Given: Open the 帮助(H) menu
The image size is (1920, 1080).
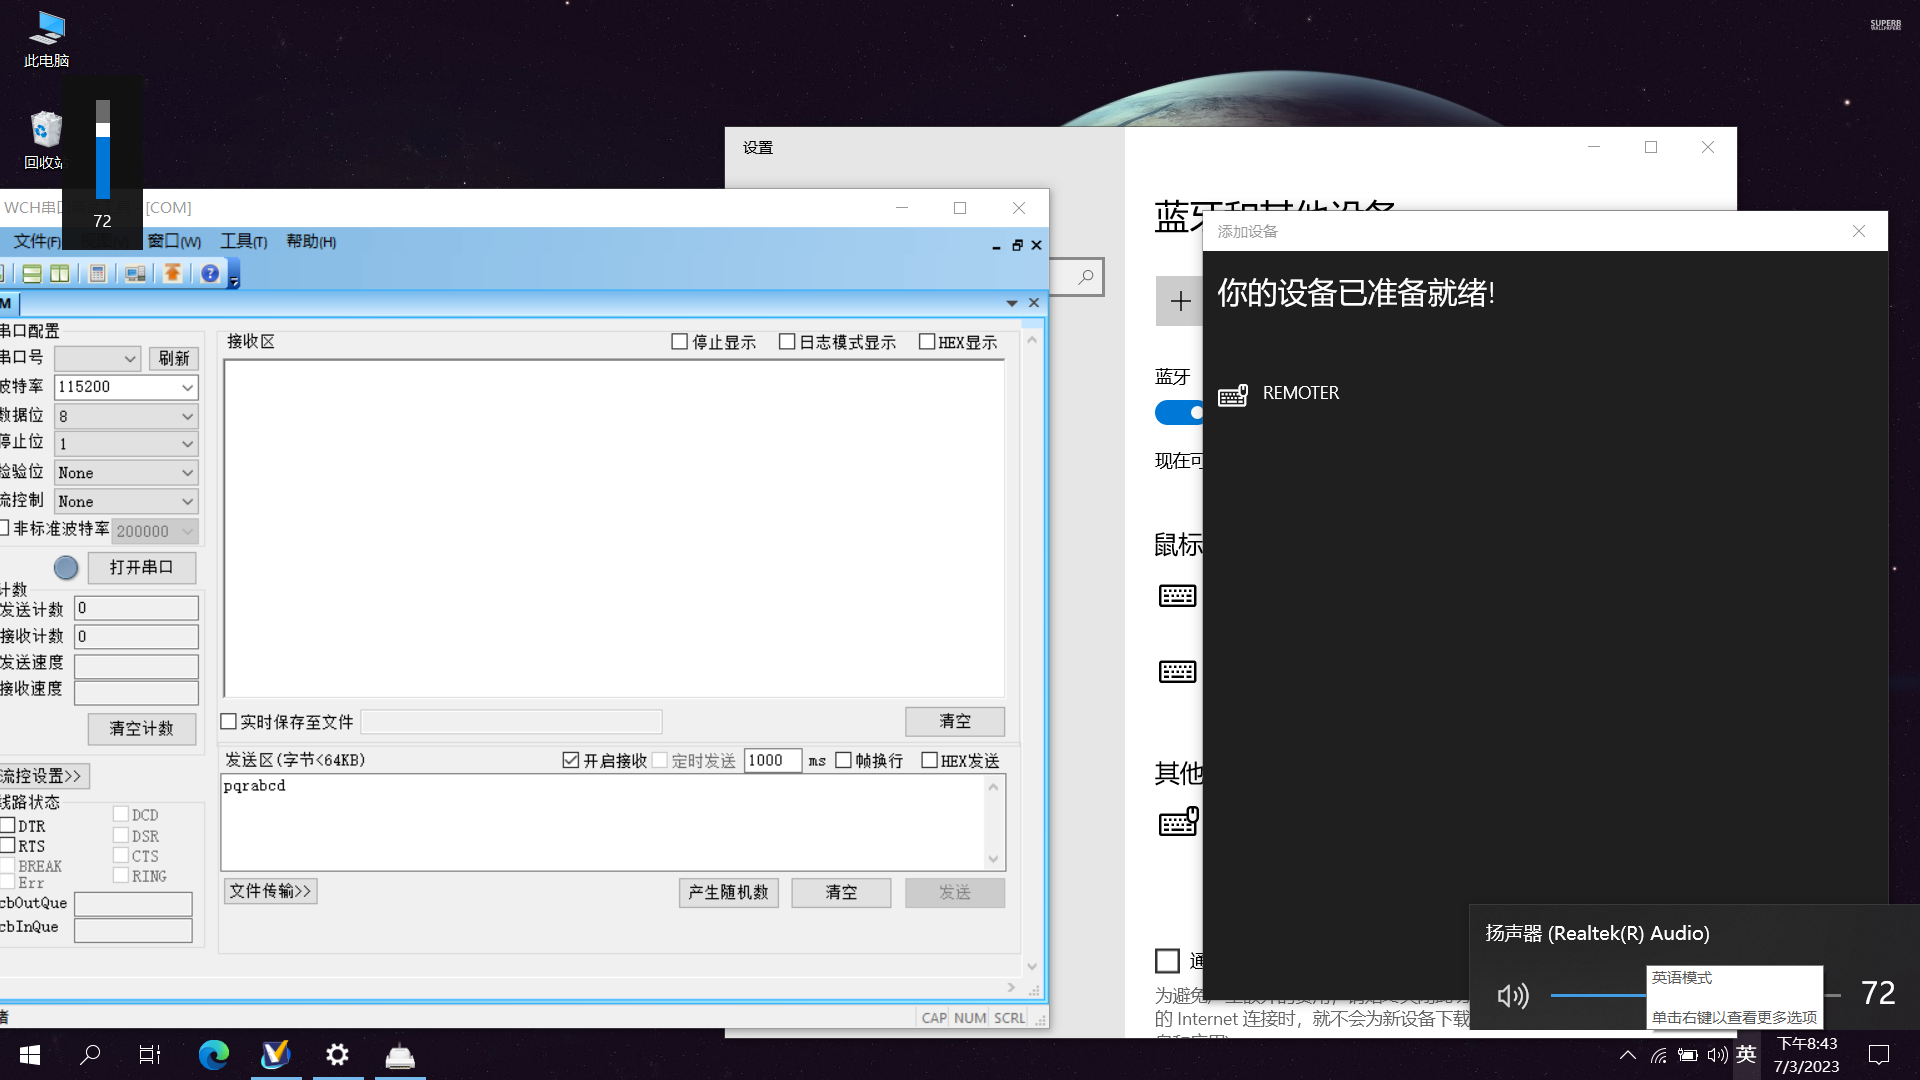Looking at the screenshot, I should [310, 241].
